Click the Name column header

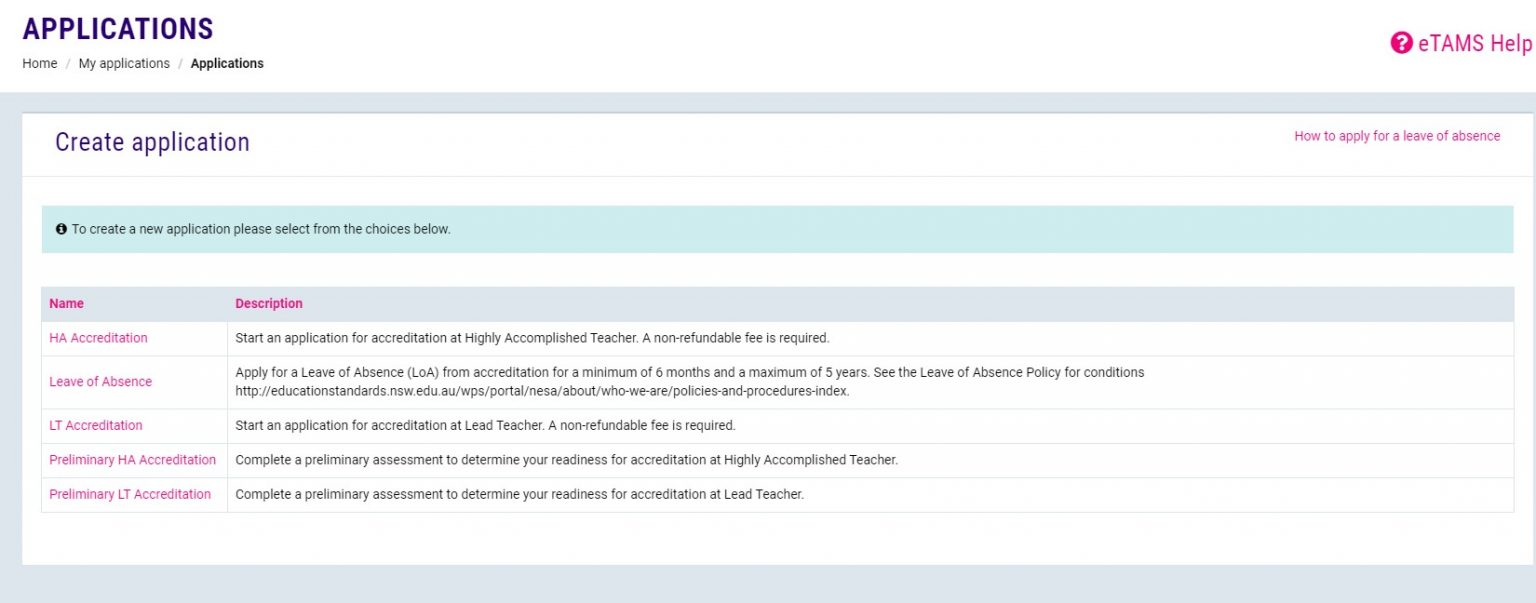67,303
